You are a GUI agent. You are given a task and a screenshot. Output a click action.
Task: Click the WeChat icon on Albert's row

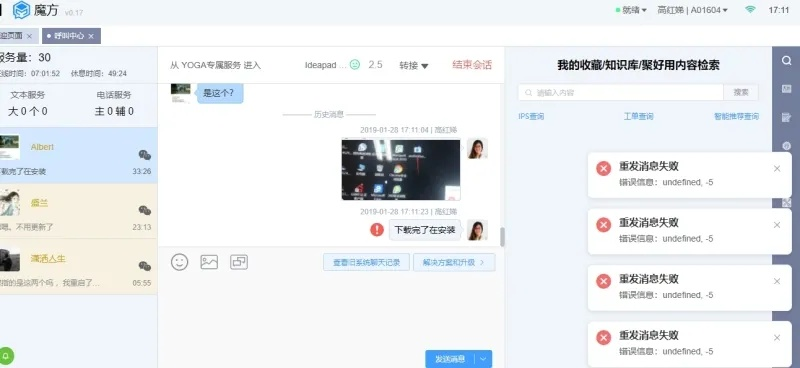pyautogui.click(x=145, y=155)
